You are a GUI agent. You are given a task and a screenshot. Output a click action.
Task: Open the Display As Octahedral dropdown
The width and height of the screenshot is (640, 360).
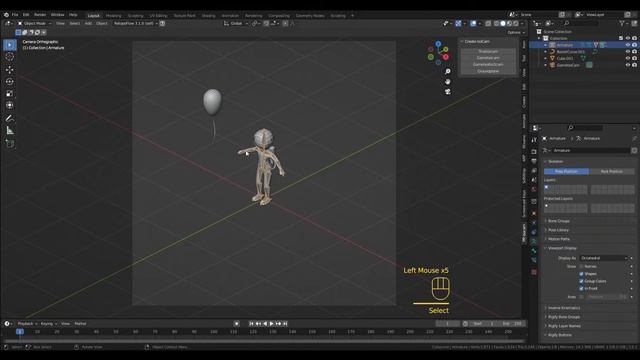click(x=604, y=258)
